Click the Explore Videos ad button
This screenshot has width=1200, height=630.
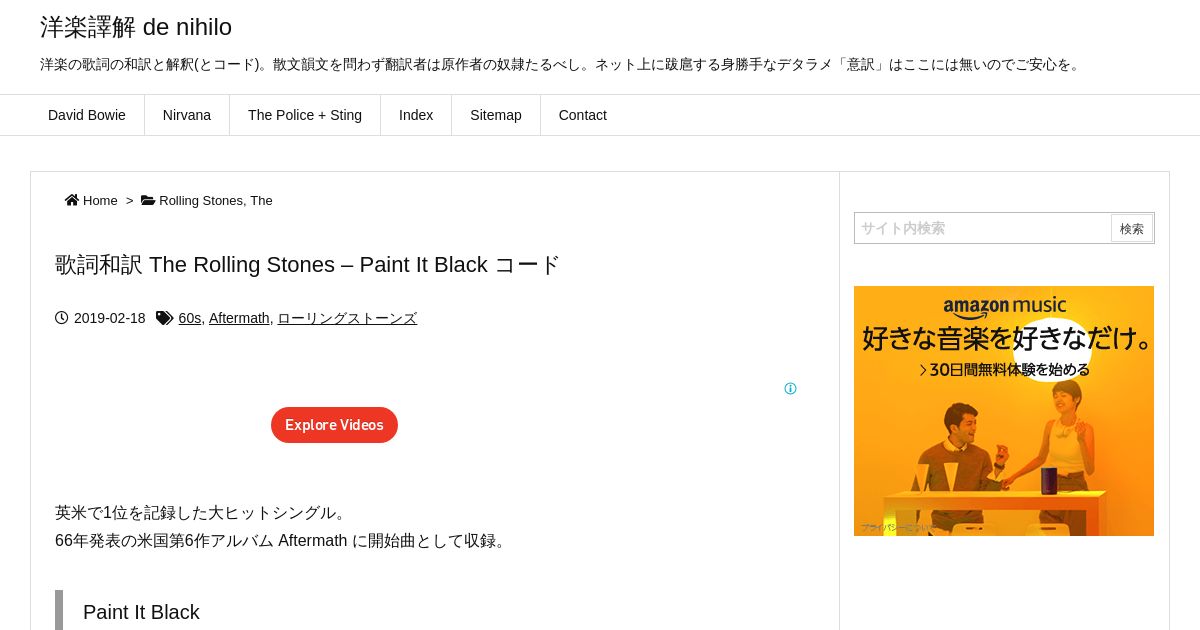(x=334, y=425)
